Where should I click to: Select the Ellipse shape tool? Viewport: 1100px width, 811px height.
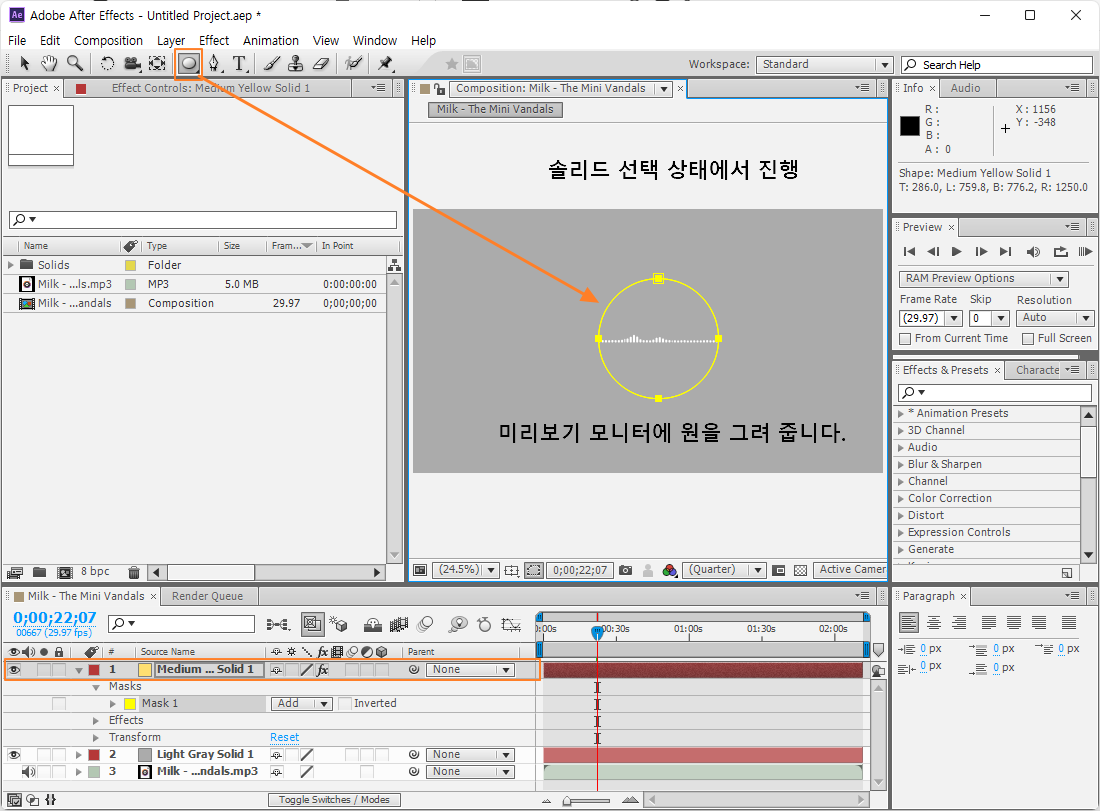pos(188,64)
